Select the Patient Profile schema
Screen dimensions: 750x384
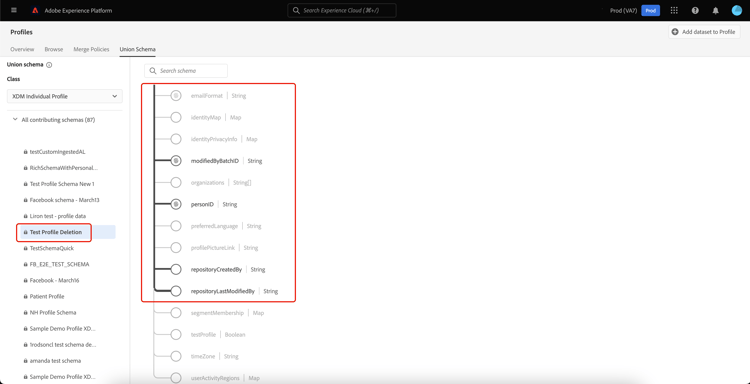click(47, 296)
